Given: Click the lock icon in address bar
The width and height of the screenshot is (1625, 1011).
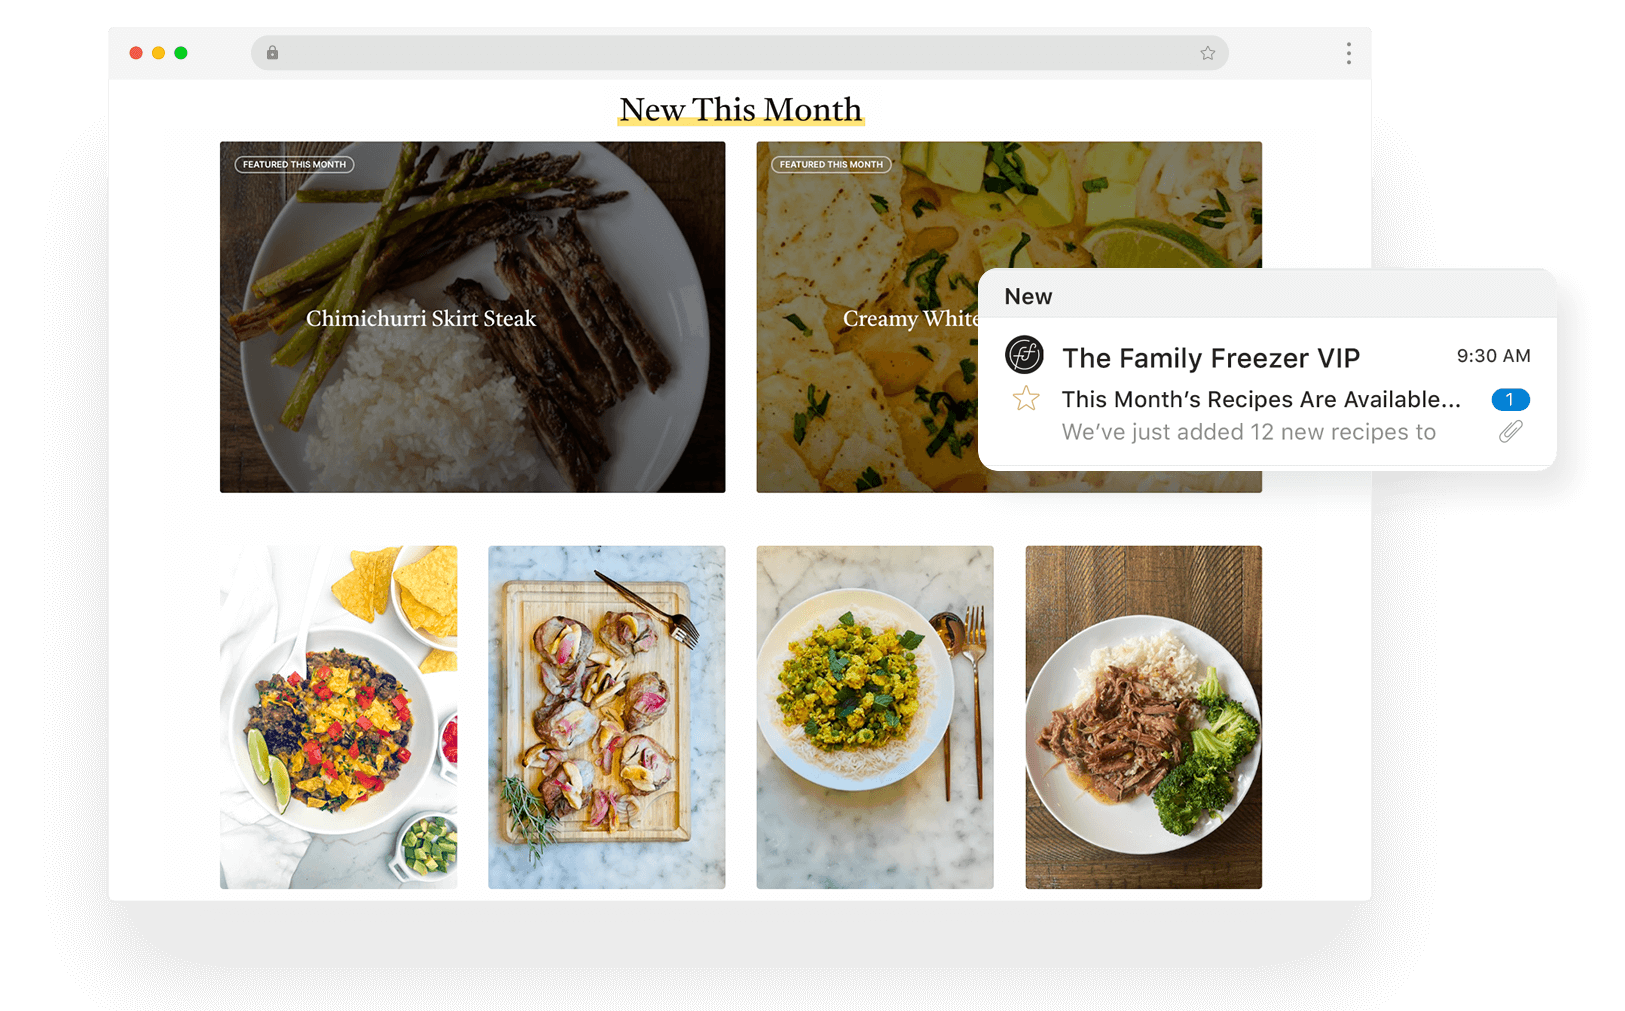Looking at the screenshot, I should point(272,53).
